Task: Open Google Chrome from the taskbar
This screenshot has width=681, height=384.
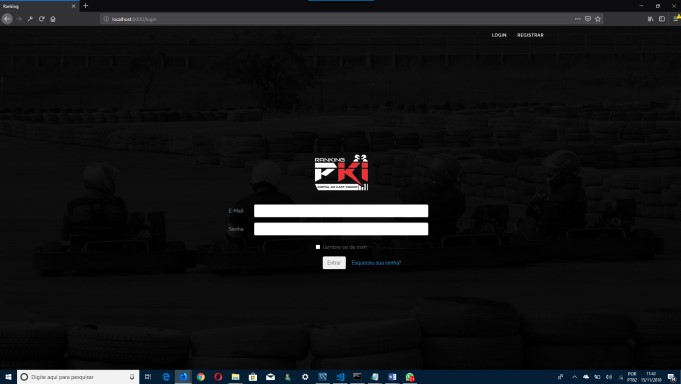Action: click(x=201, y=377)
